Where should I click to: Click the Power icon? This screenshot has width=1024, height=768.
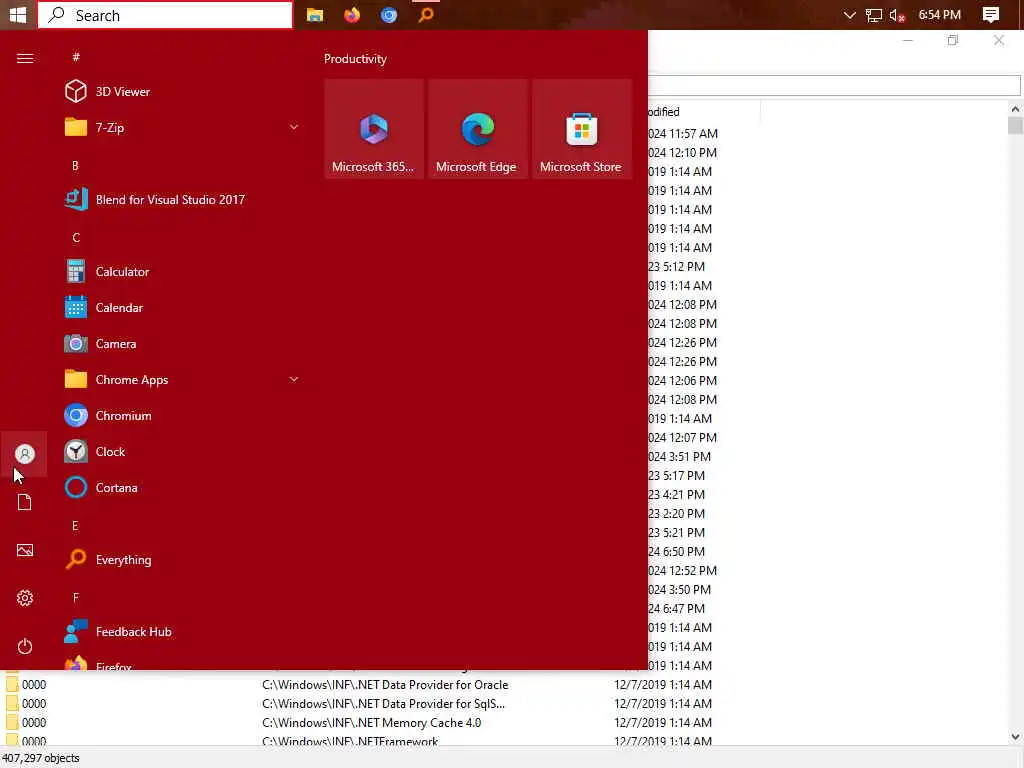click(25, 647)
